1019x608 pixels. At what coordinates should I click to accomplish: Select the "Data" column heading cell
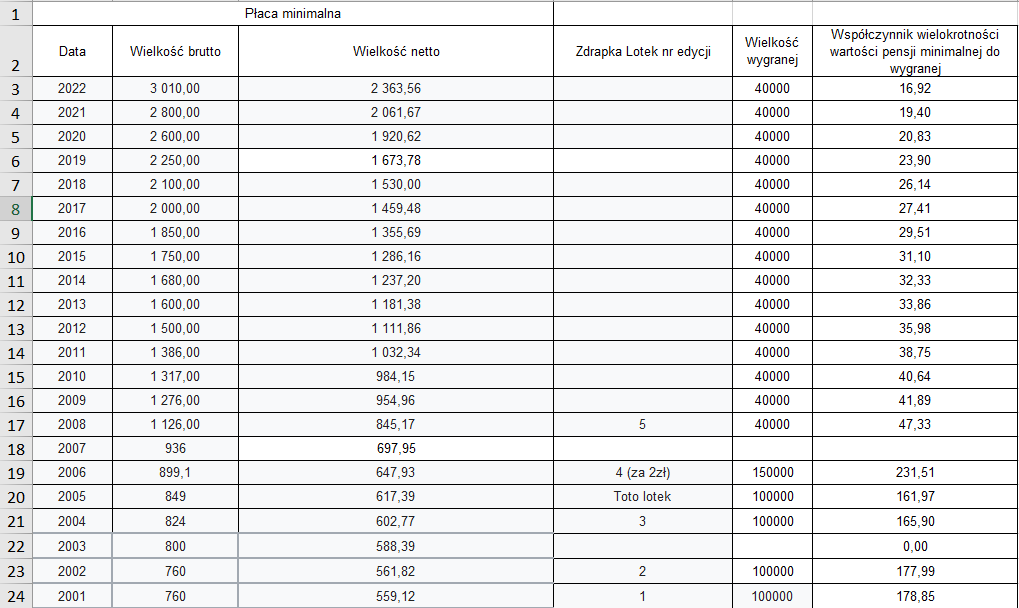tap(72, 52)
